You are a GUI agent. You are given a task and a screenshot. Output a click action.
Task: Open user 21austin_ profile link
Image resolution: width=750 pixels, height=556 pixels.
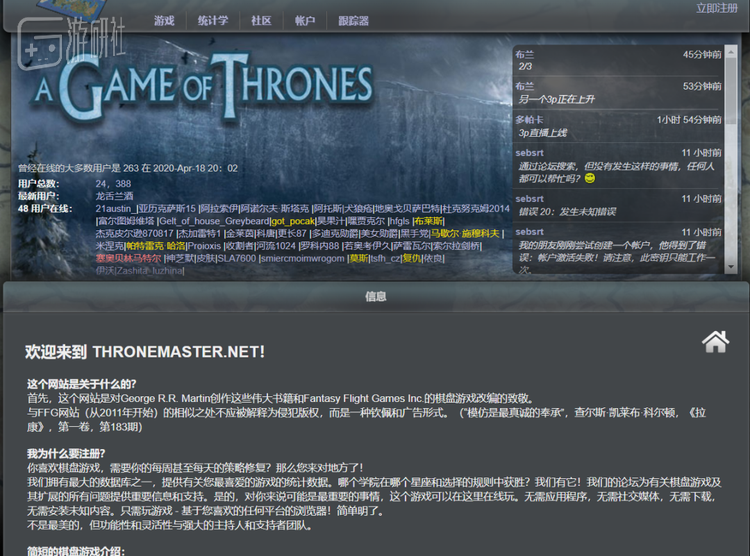click(116, 209)
